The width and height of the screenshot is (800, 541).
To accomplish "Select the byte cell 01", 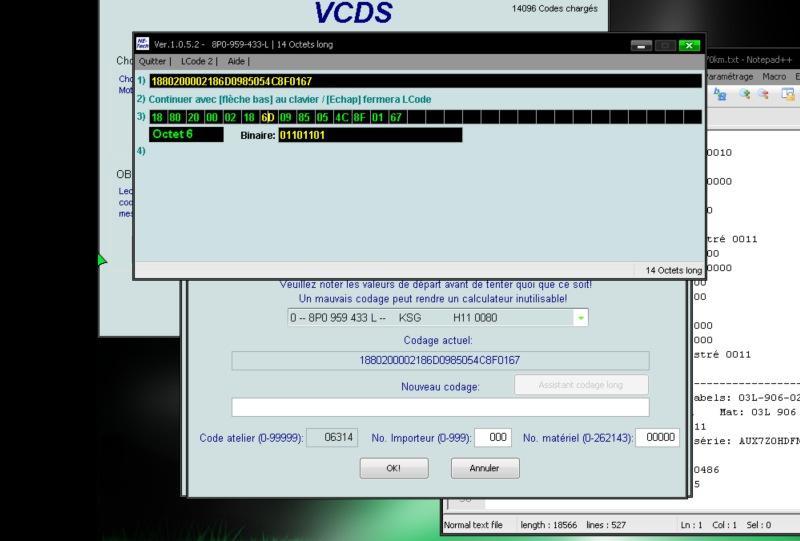I will [378, 117].
